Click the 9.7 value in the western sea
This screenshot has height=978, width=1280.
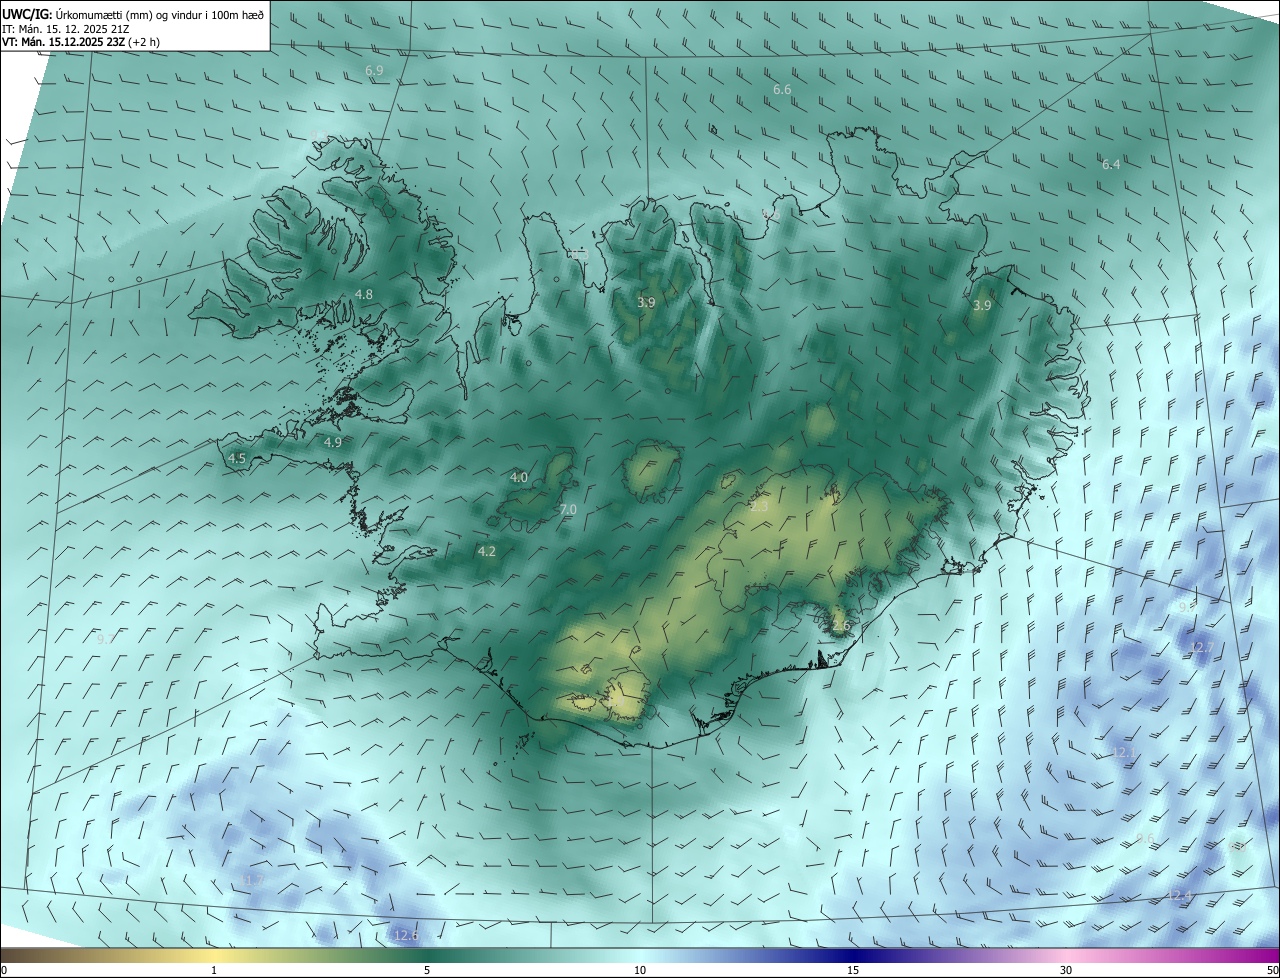106,638
